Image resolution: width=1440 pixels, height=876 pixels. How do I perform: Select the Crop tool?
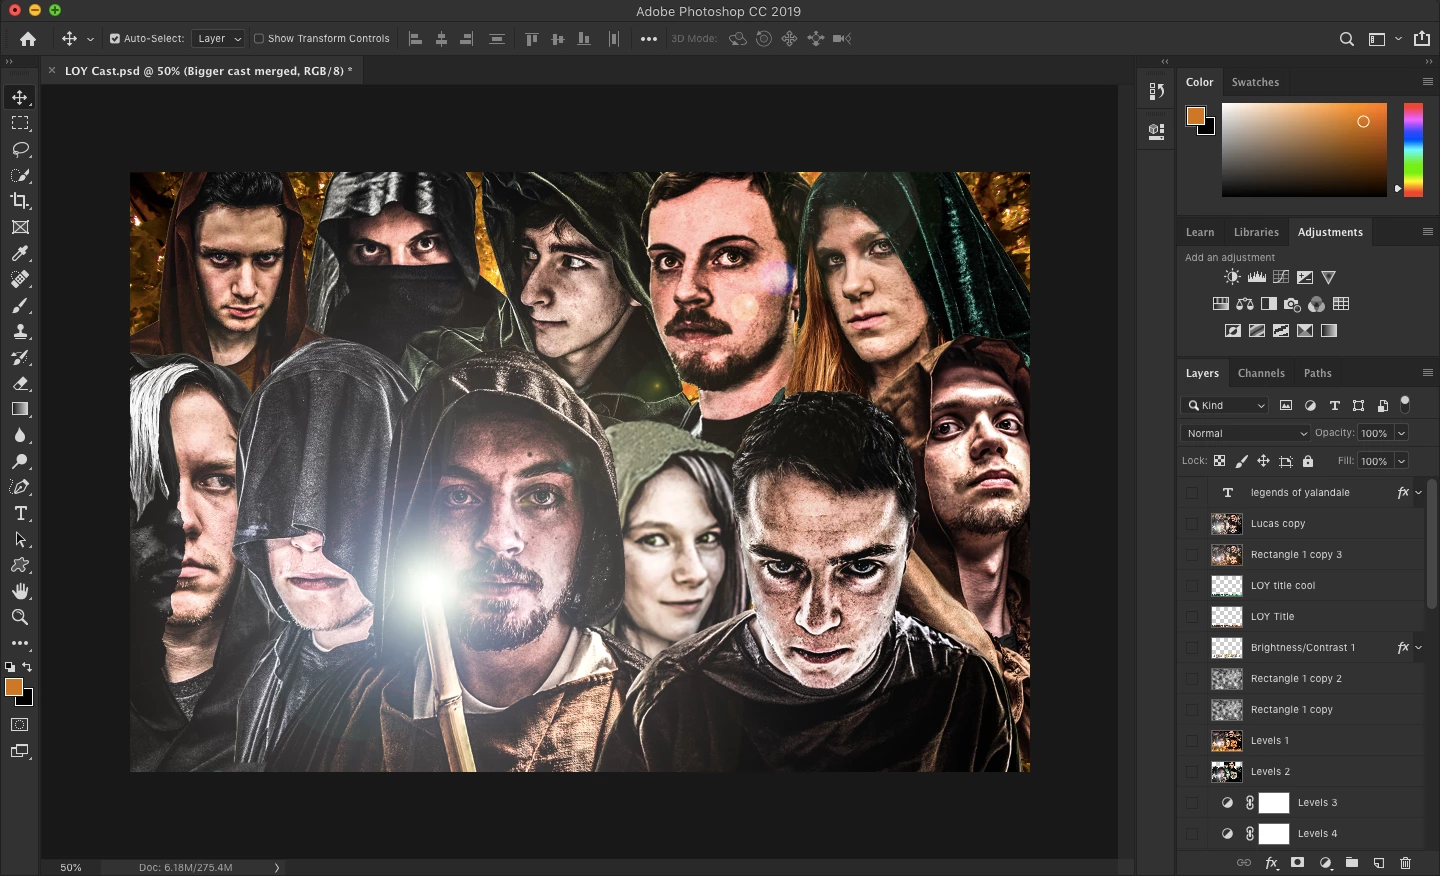click(x=20, y=201)
